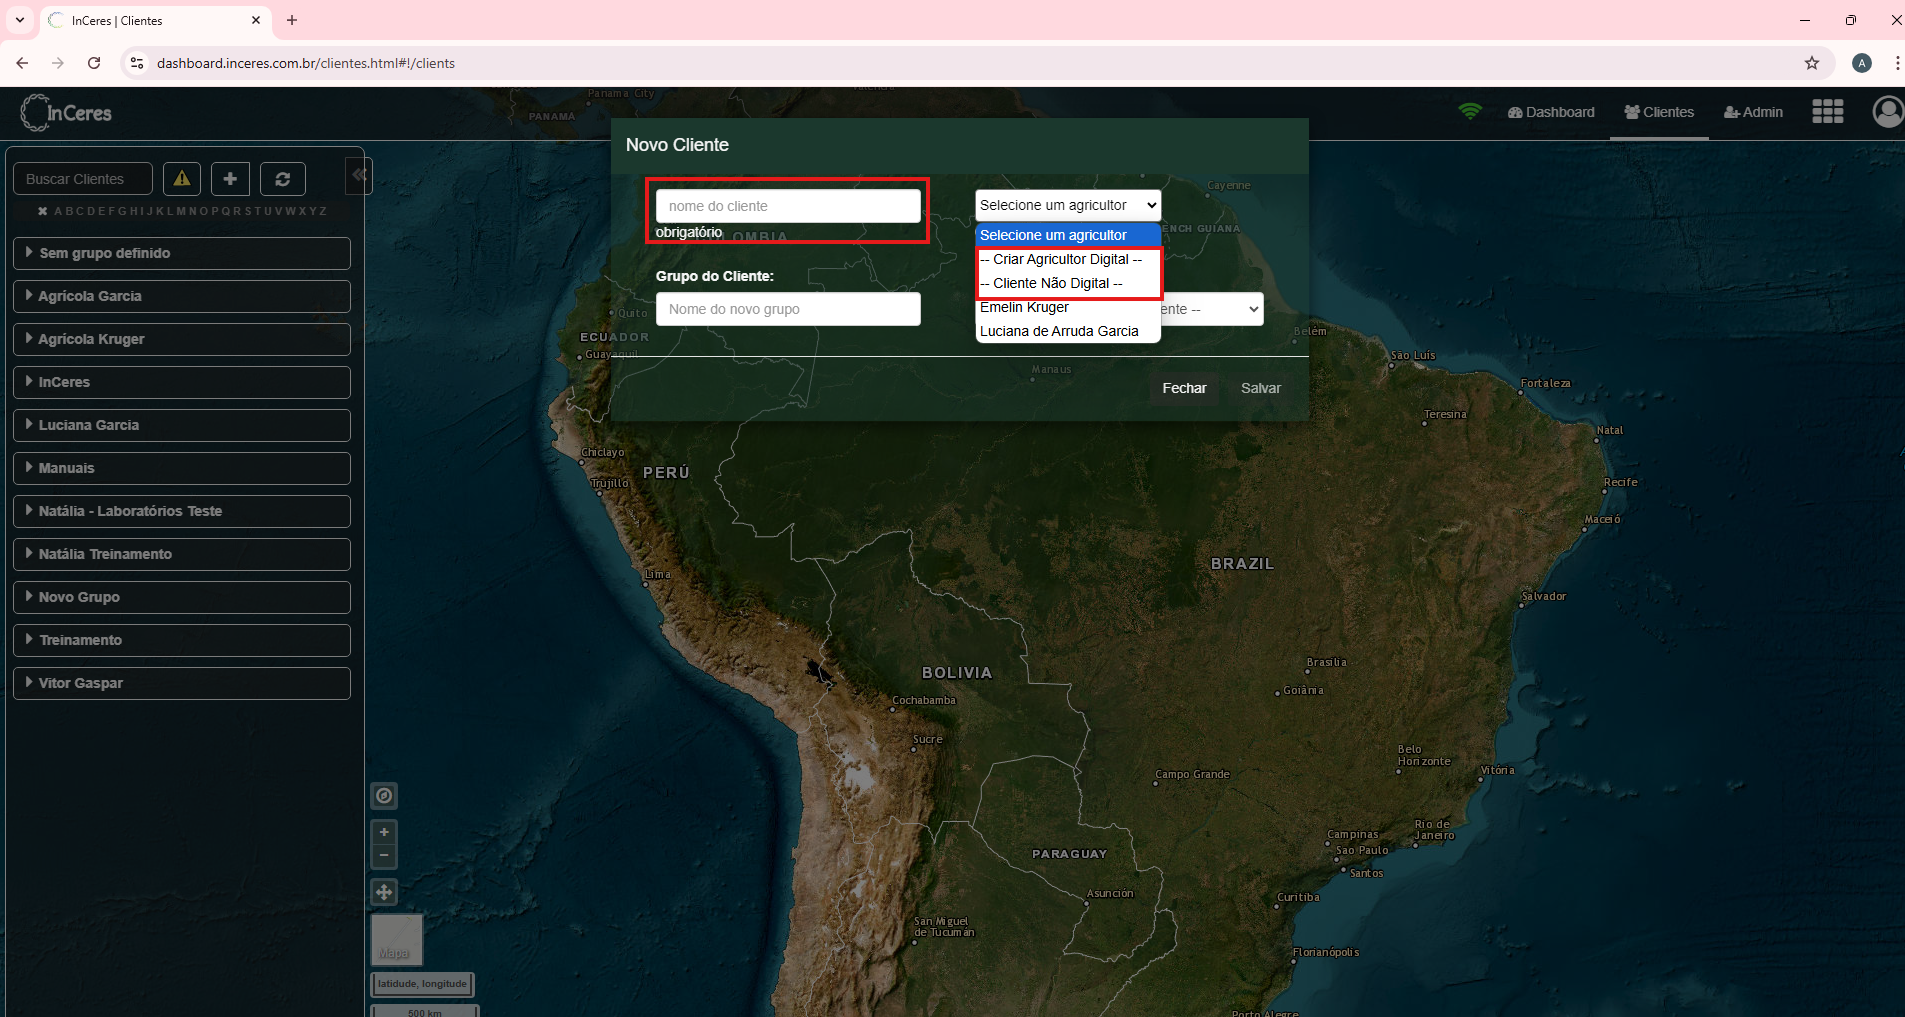Expand the Treinamento group
The image size is (1905, 1017).
[x=182, y=640]
